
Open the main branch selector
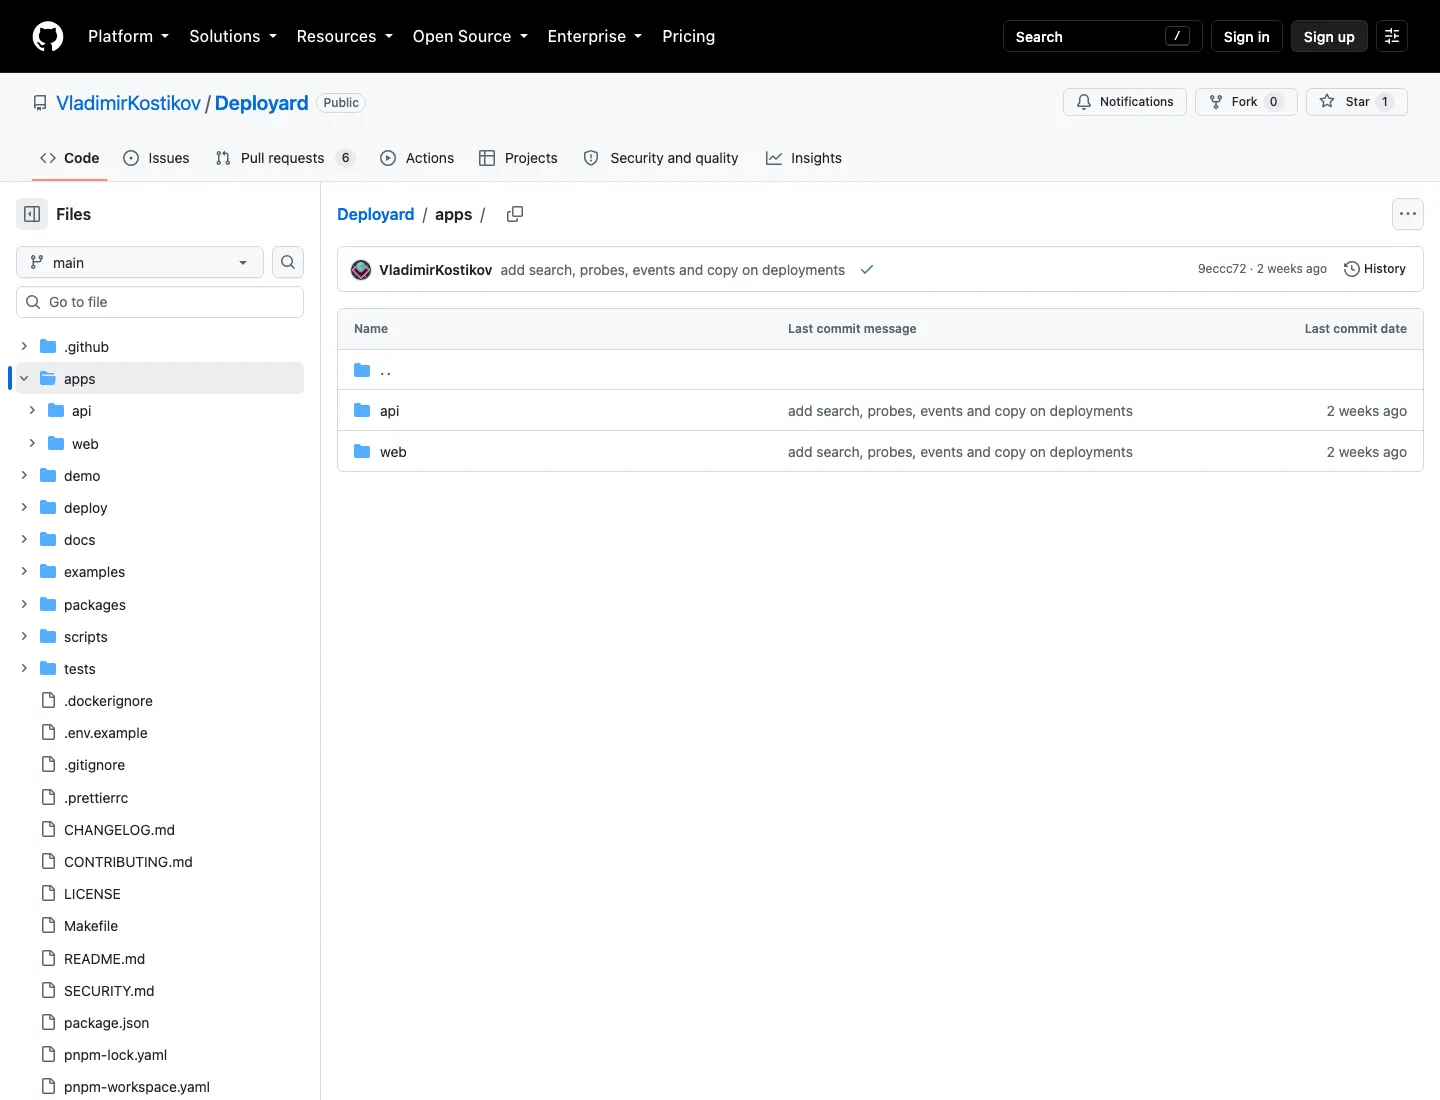pos(140,262)
